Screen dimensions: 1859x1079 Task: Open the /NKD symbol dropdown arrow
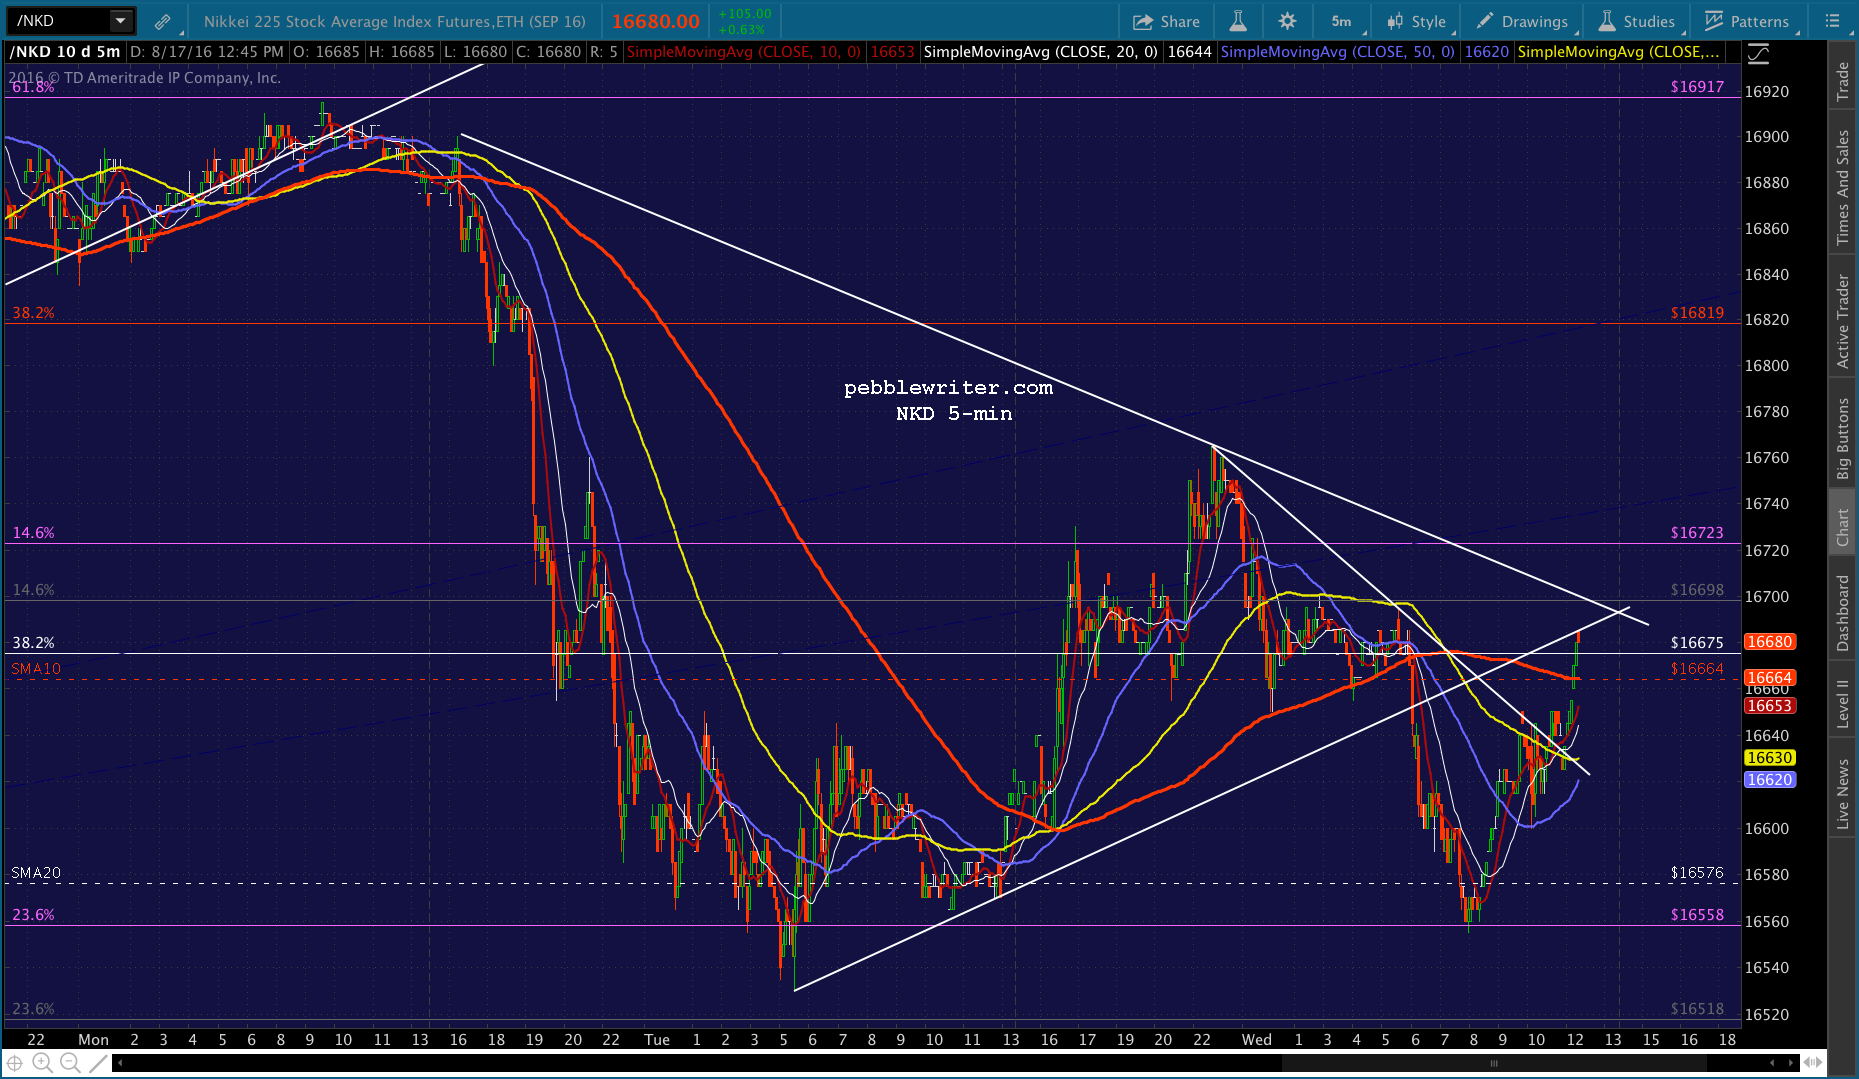pyautogui.click(x=120, y=21)
